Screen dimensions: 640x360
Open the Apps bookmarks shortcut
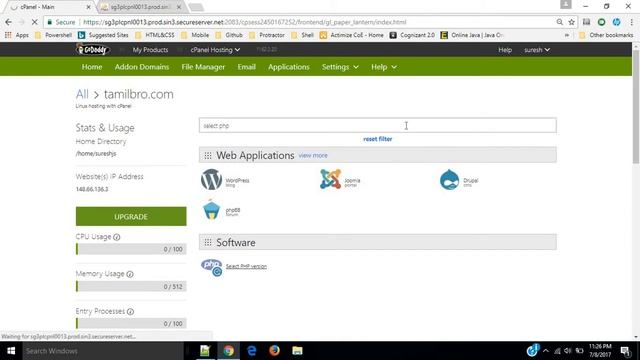click(17, 35)
